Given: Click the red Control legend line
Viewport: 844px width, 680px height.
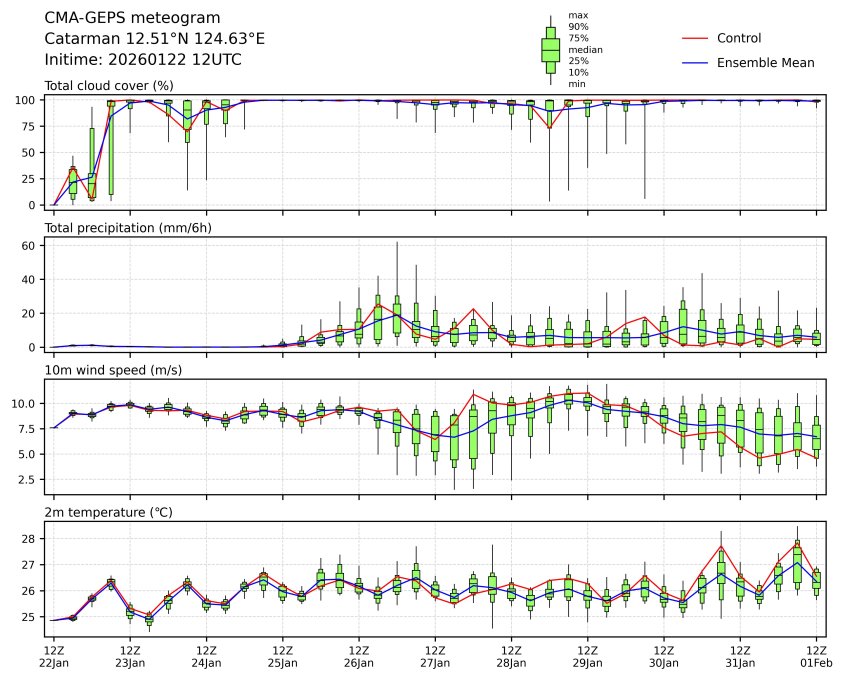Looking at the screenshot, I should click(x=695, y=38).
